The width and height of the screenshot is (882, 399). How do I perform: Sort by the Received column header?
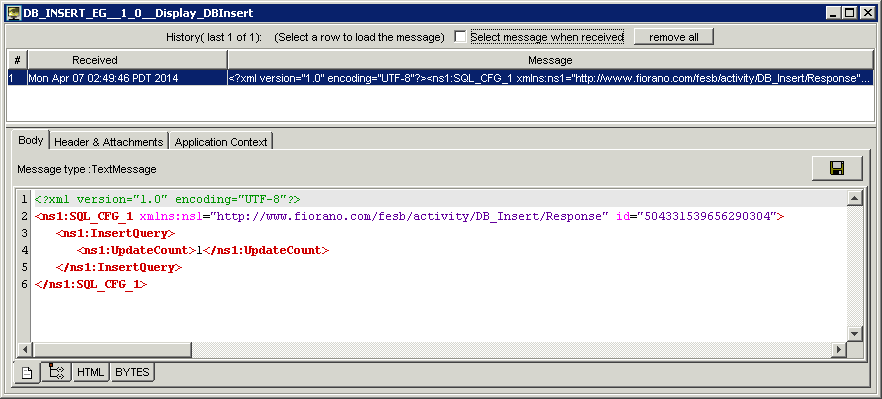click(128, 60)
